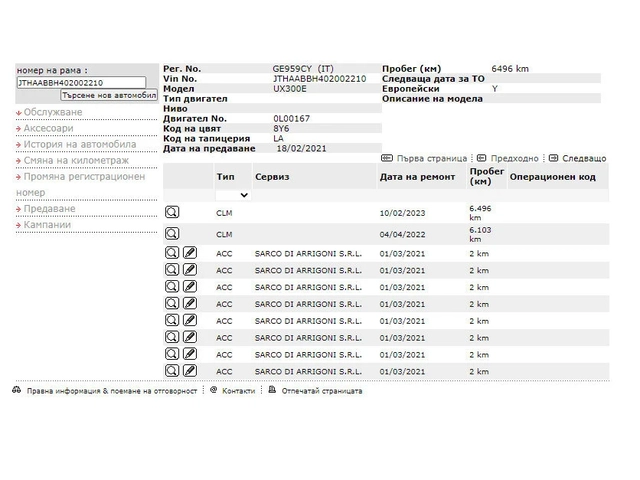Open История на автомобила in sidebar
This screenshot has height=480, width=640.
[x=80, y=144]
